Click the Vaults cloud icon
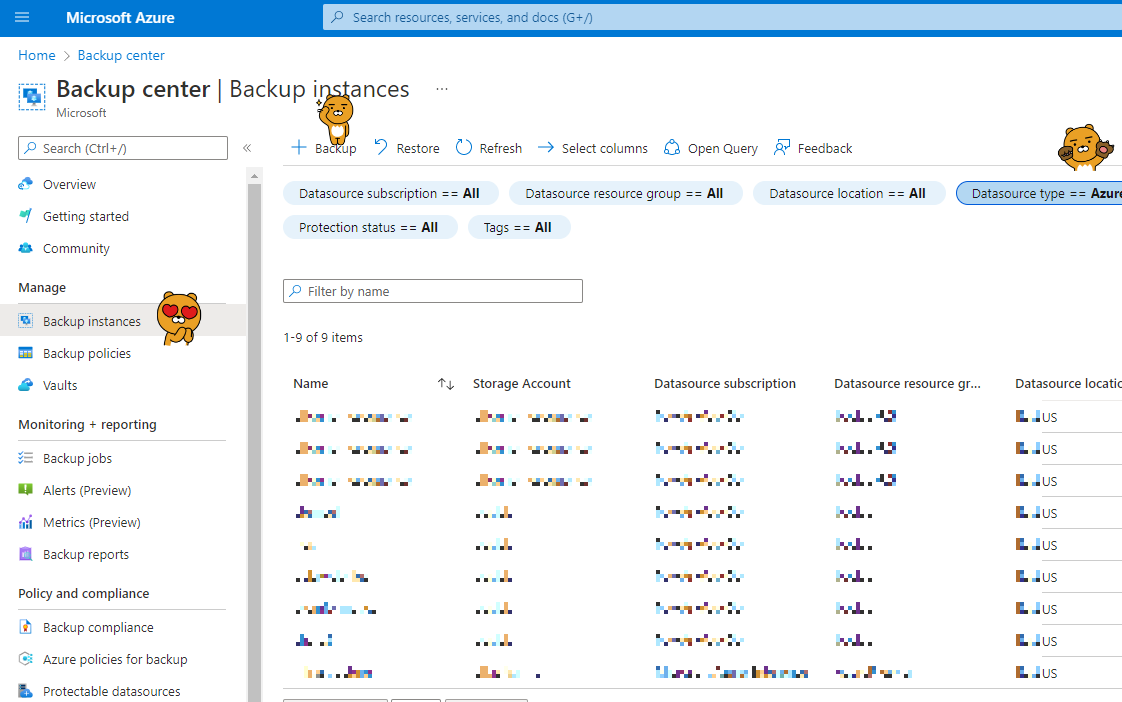Image resolution: width=1122 pixels, height=702 pixels. click(x=26, y=385)
